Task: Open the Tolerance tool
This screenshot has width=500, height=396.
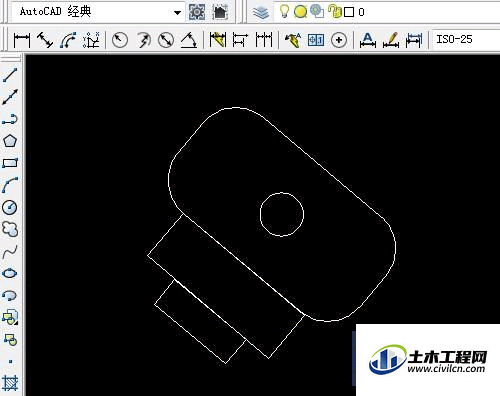Action: click(316, 40)
